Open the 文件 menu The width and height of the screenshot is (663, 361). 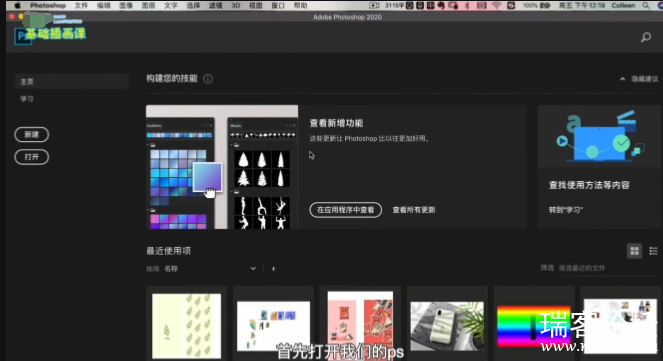coord(81,5)
